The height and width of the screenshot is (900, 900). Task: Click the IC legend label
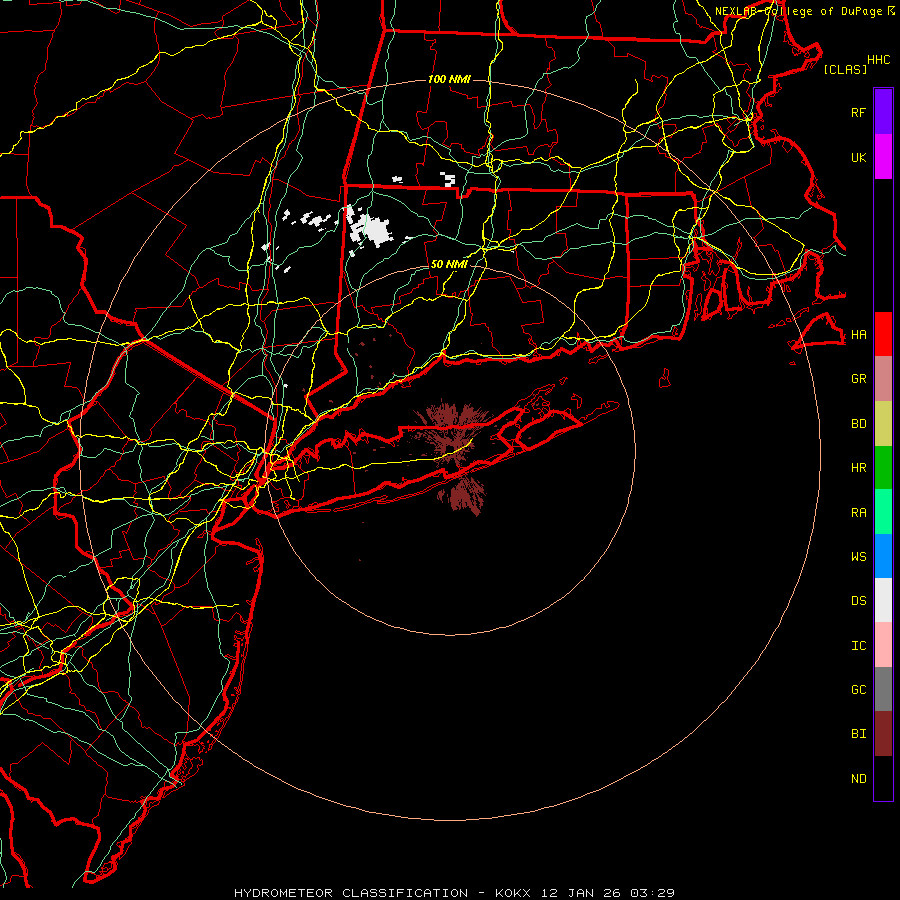(x=858, y=646)
